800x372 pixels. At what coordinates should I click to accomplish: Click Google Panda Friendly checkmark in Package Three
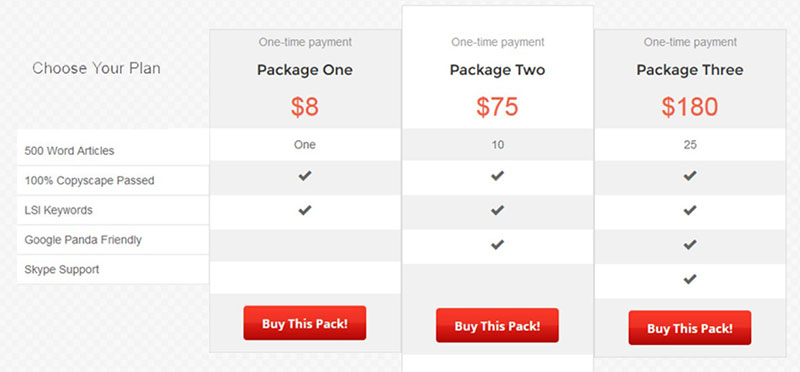pyautogui.click(x=690, y=245)
